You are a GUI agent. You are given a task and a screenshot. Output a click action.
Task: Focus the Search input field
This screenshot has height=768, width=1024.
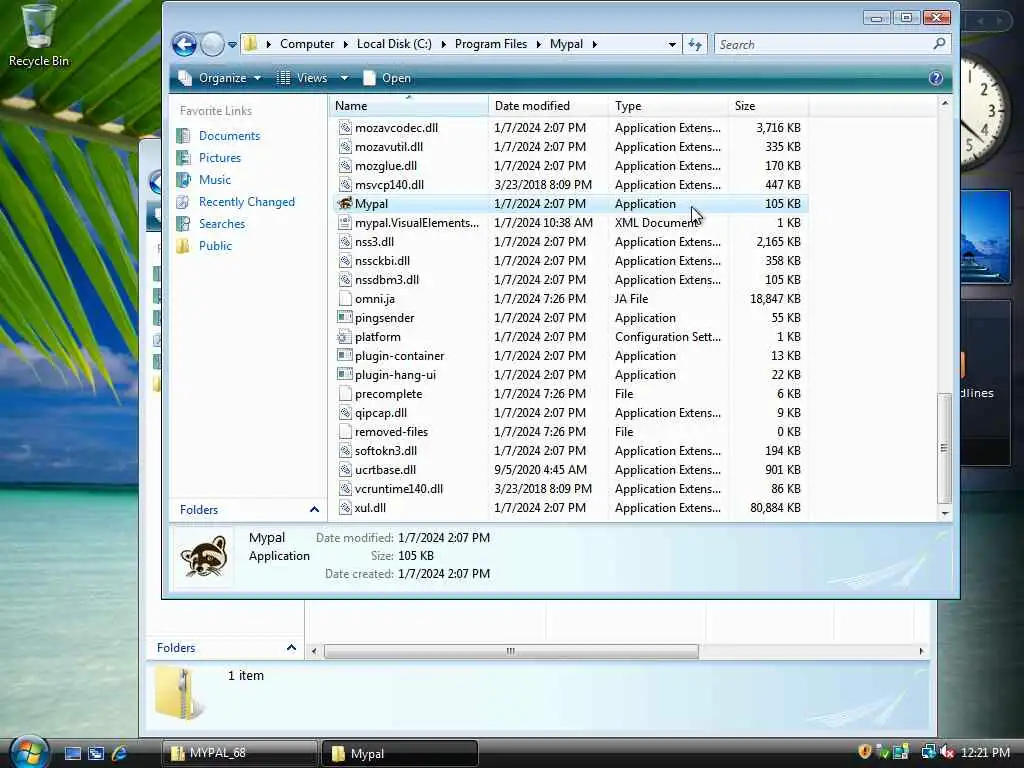[x=823, y=44]
